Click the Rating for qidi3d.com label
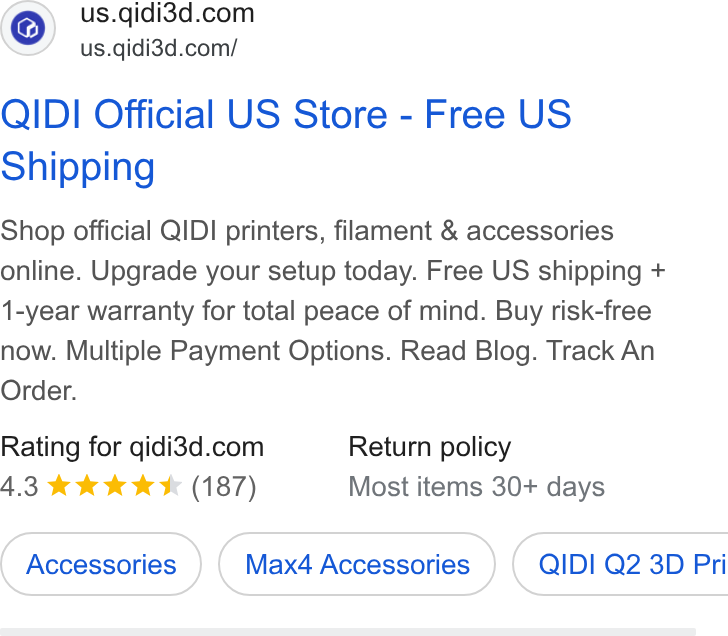 click(x=132, y=447)
